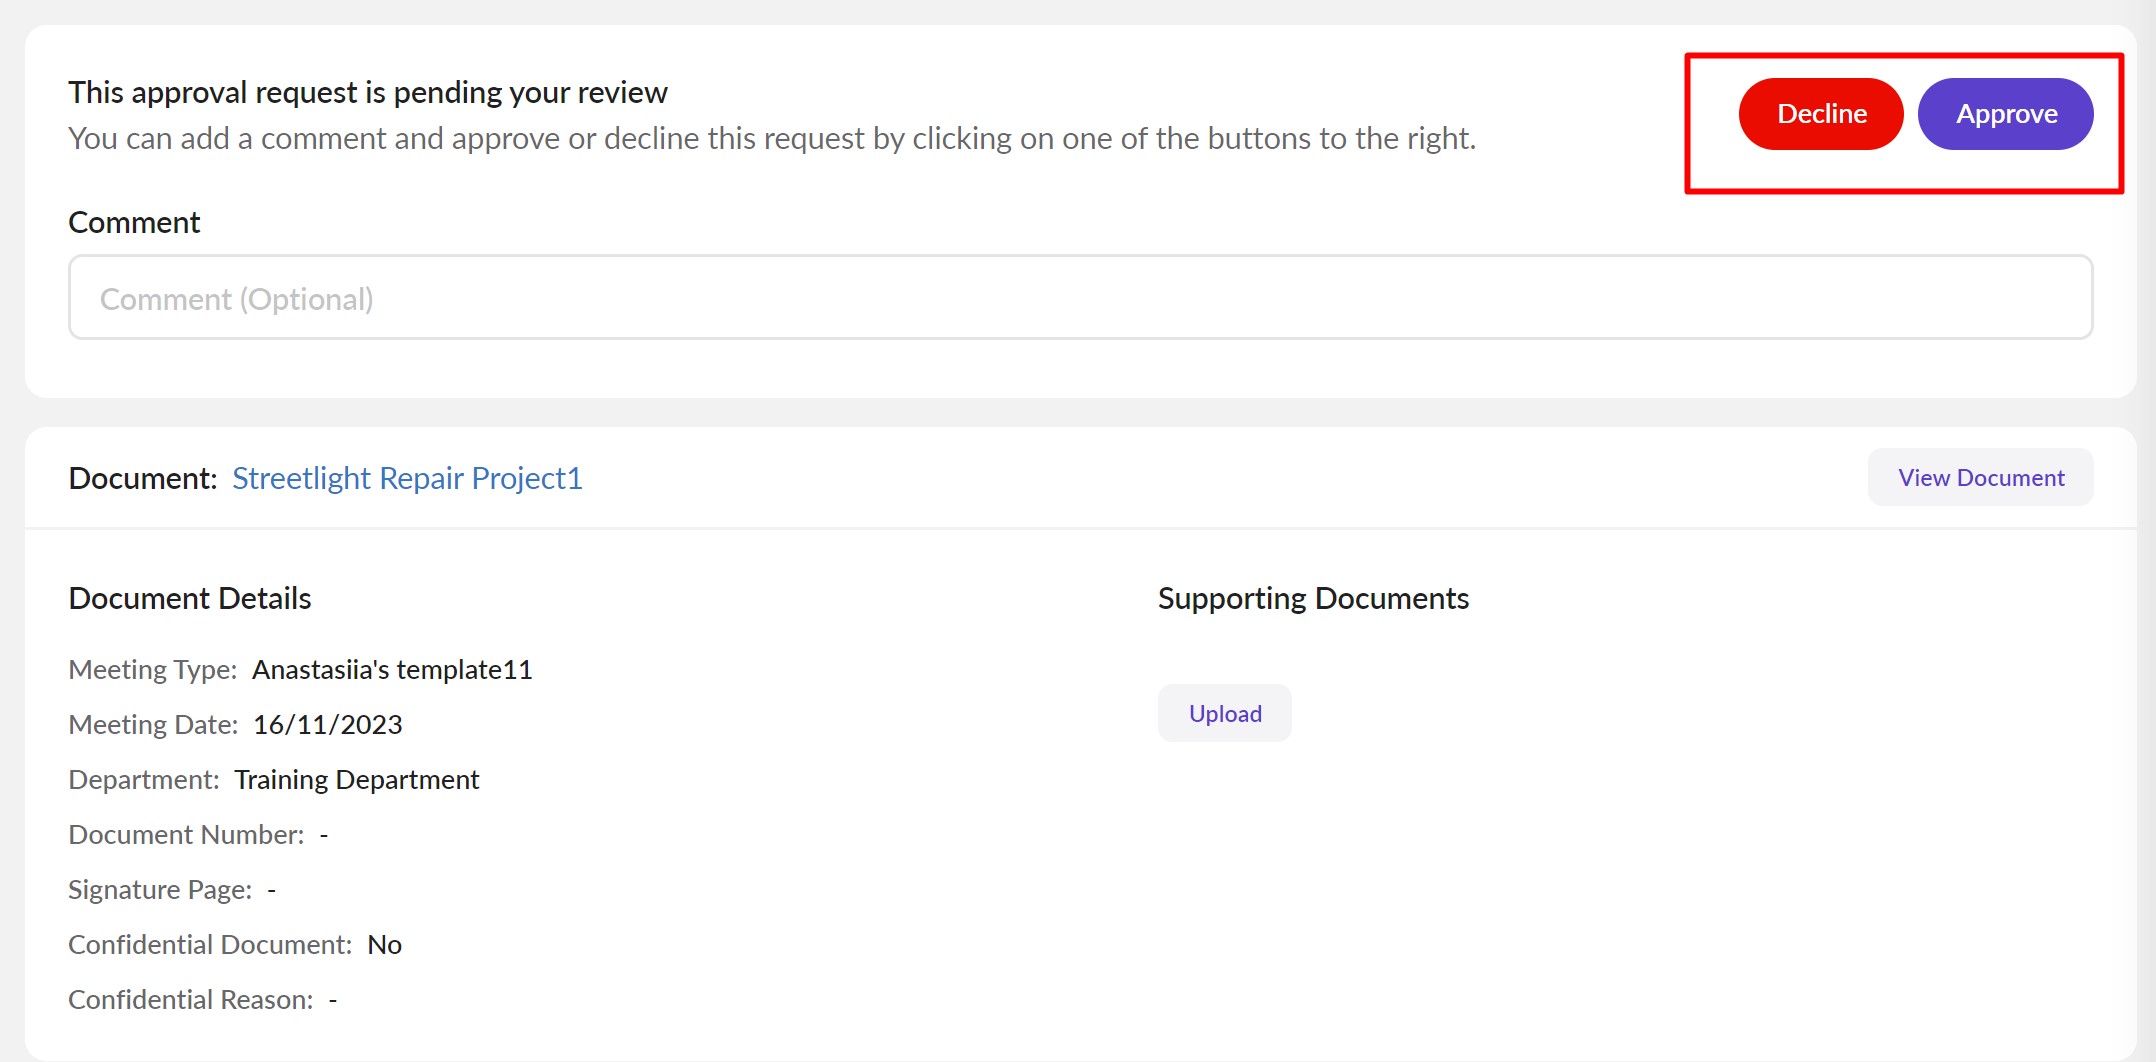Click the Confidential Reason label

[x=190, y=999]
